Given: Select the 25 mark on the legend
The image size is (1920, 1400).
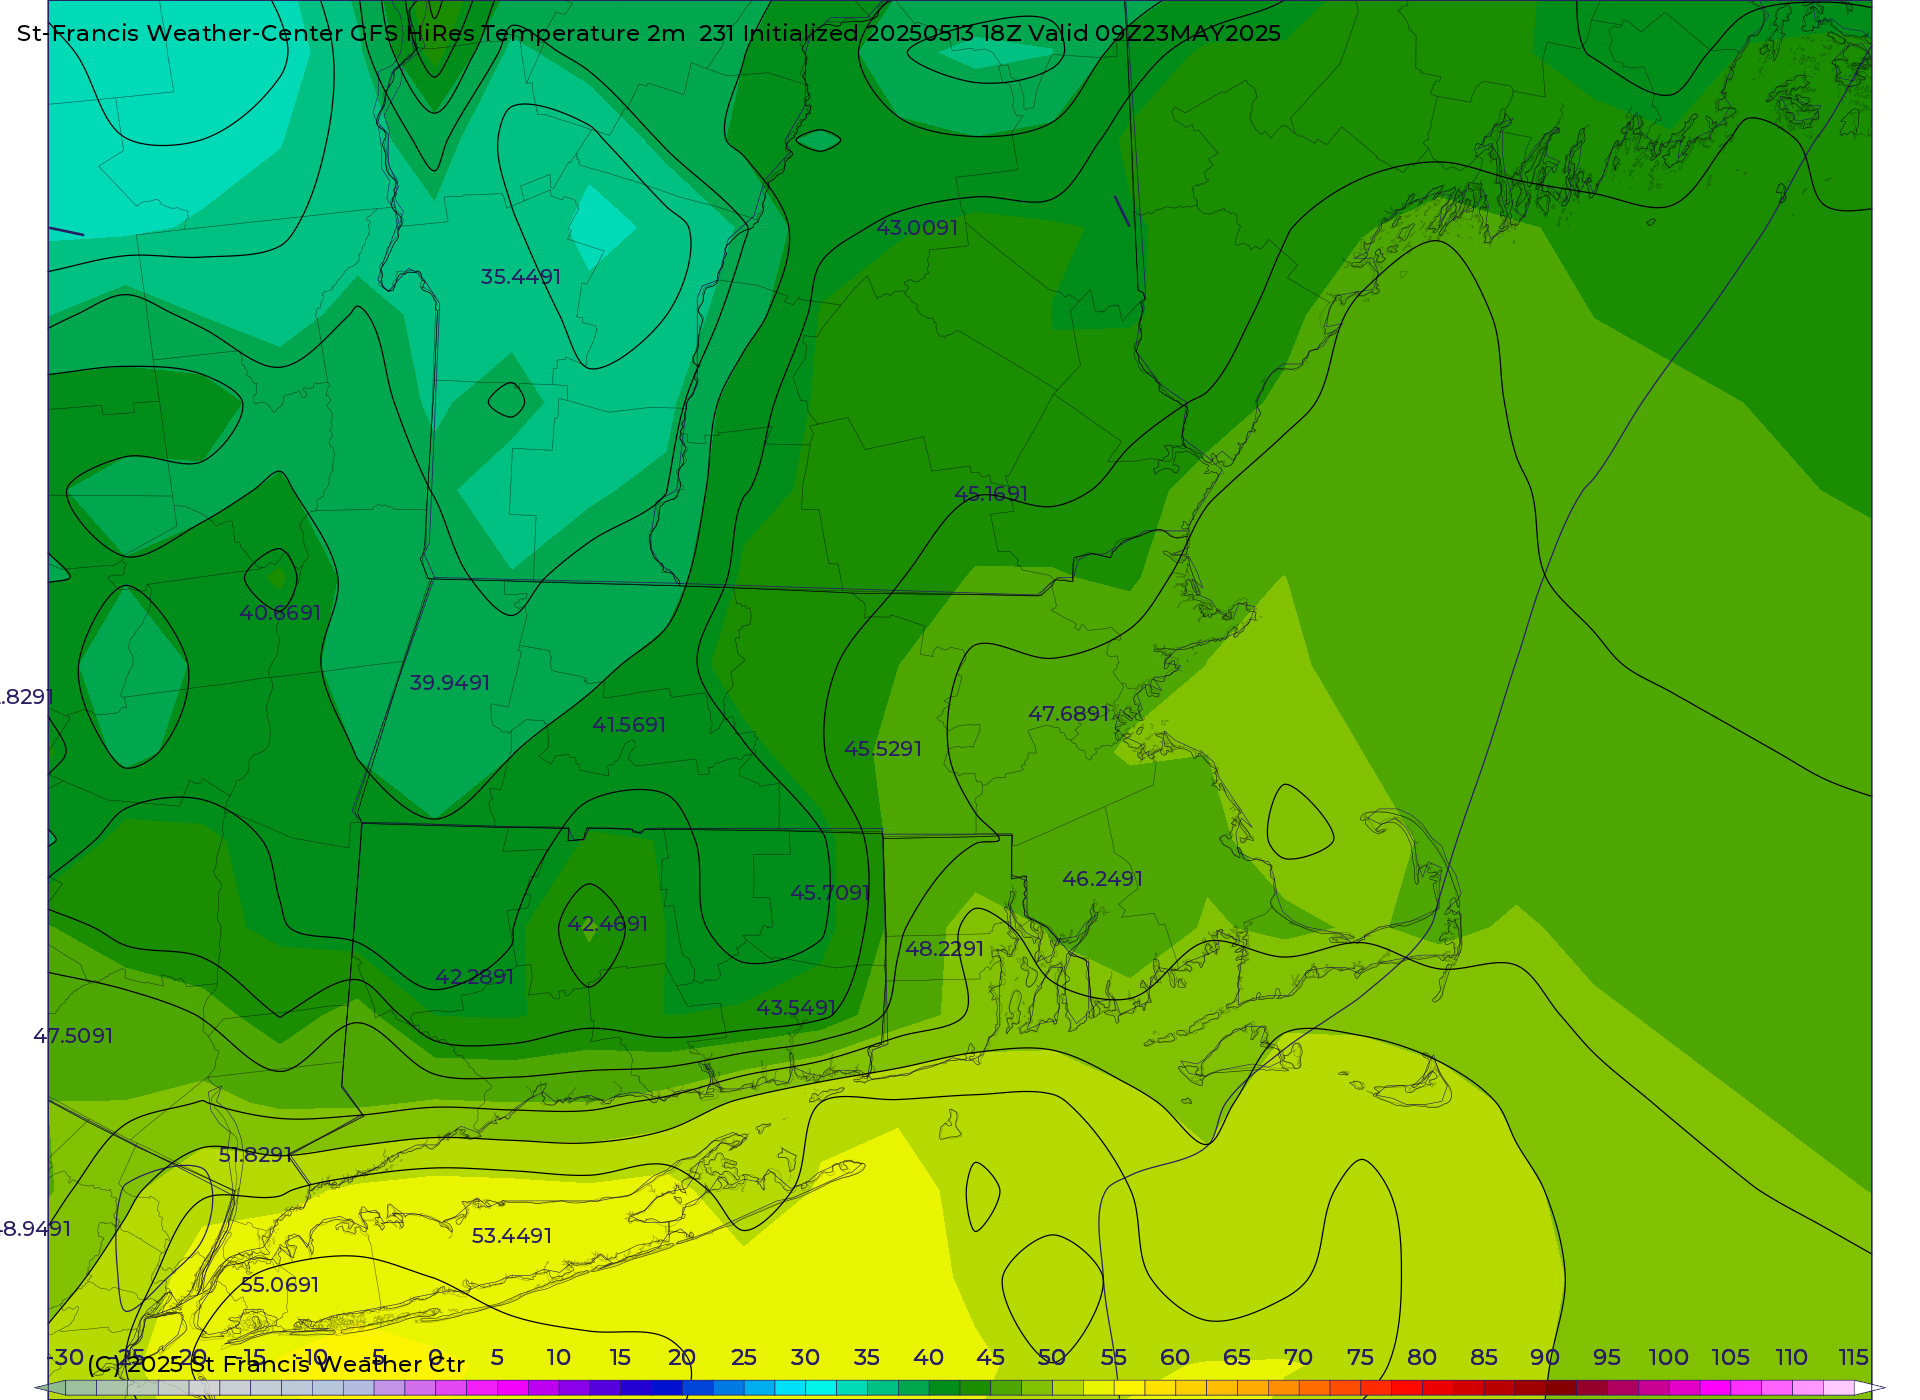Looking at the screenshot, I should click(x=743, y=1357).
